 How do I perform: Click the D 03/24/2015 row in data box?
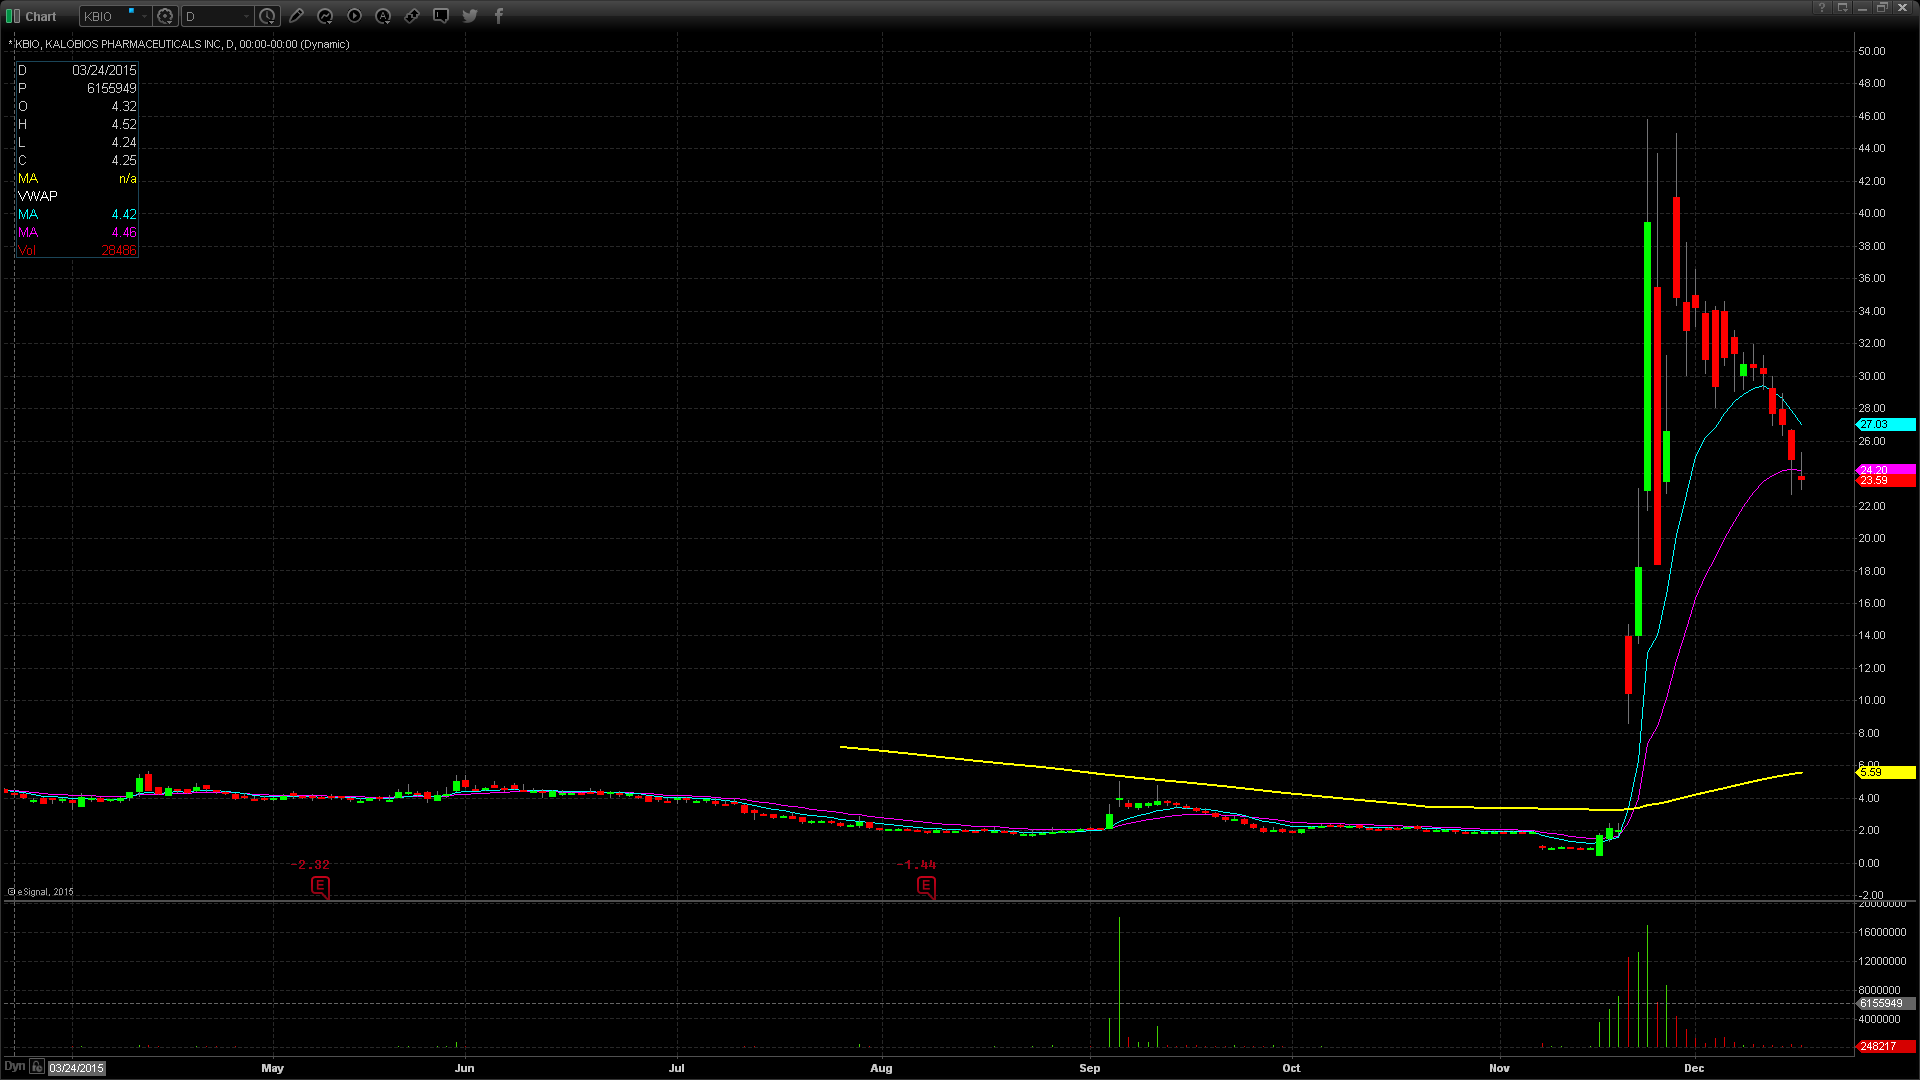click(77, 71)
